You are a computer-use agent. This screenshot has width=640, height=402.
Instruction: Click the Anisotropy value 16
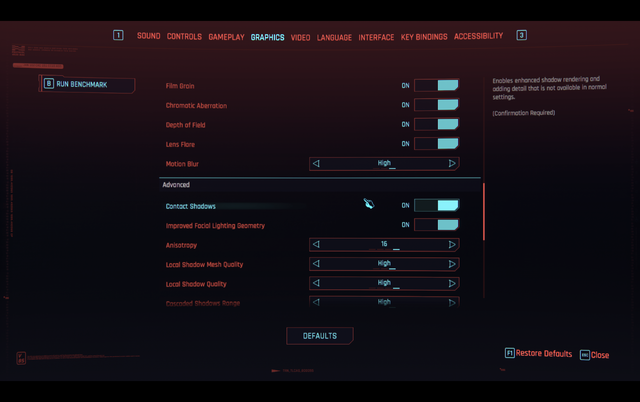pyautogui.click(x=384, y=244)
